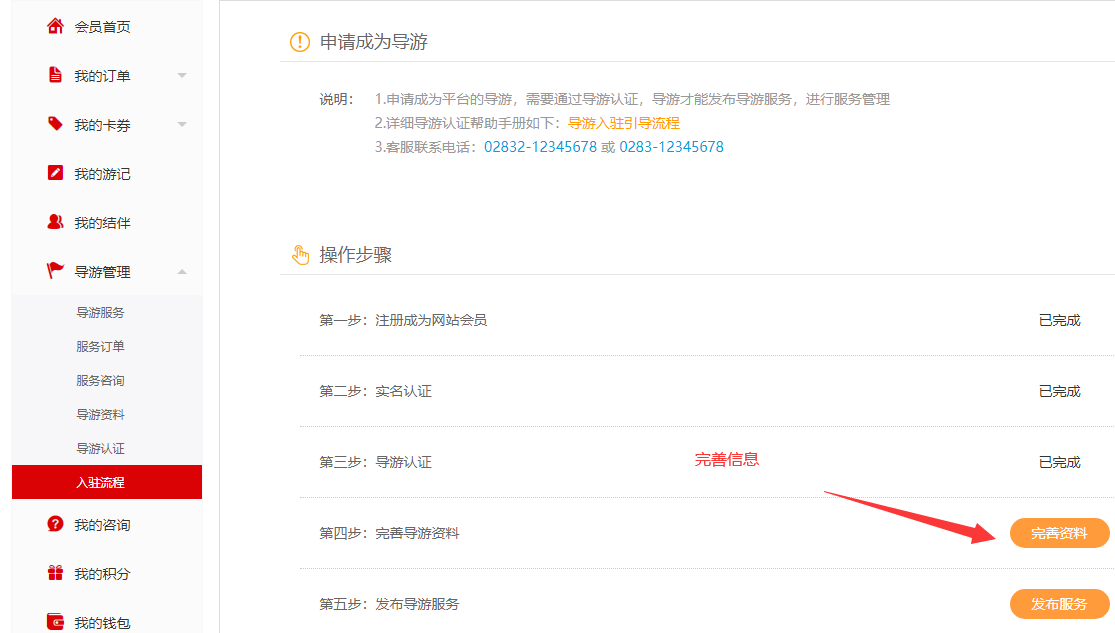Screen dimensions: 1115x633
Task: Click the flag icon for 导游管理
Action: coord(55,271)
